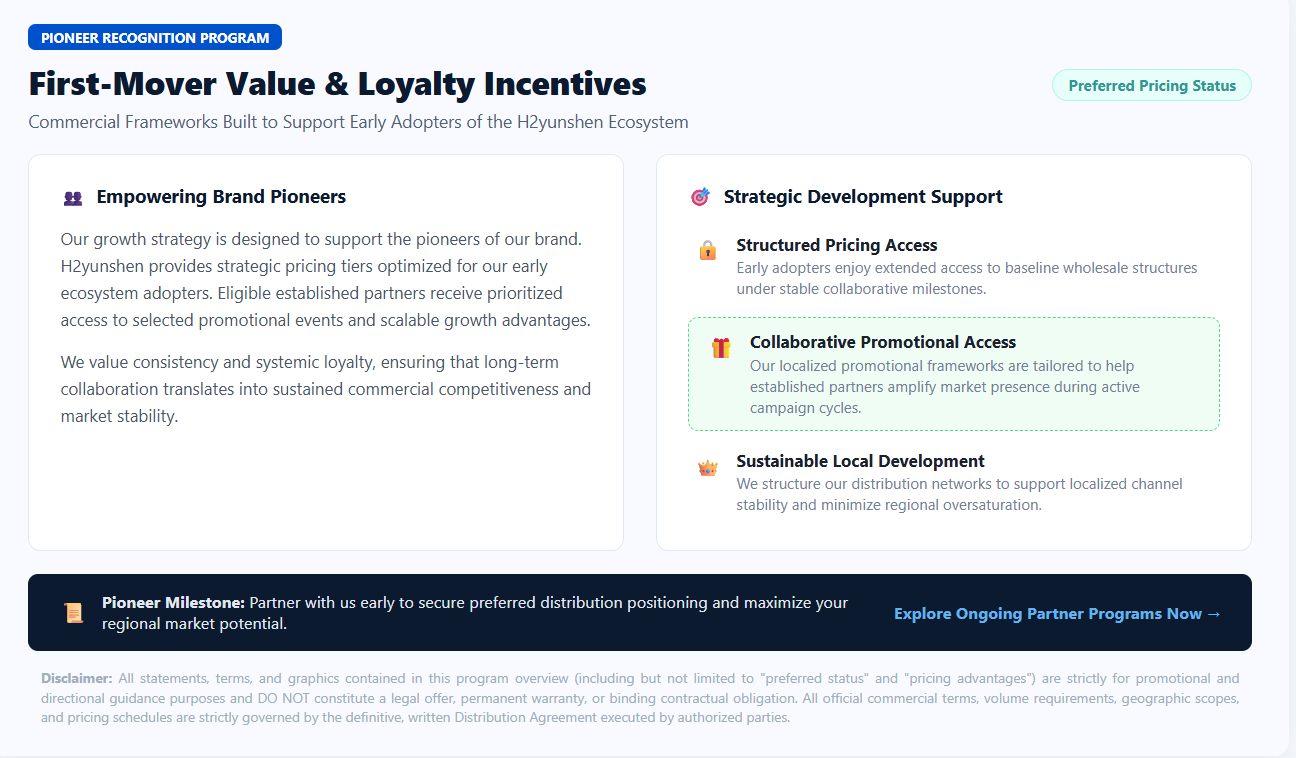Click the Strategic Development Support heading
The height and width of the screenshot is (758, 1296).
point(863,197)
